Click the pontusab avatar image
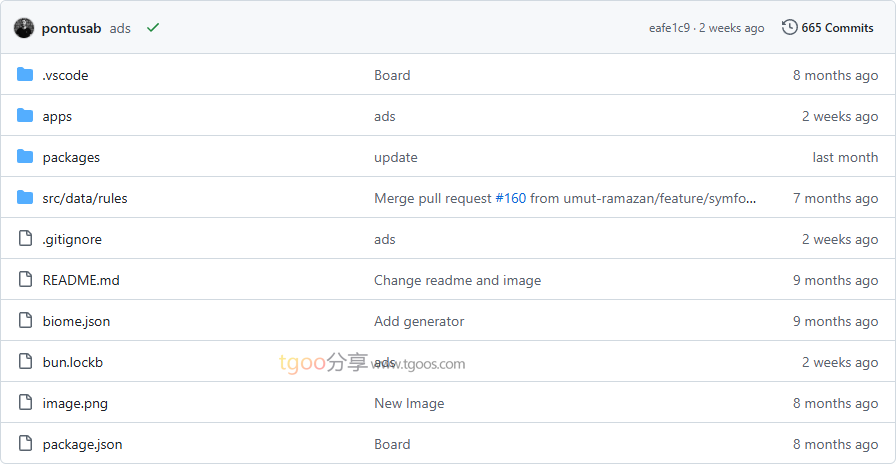Viewport: 896px width, 464px height. point(24,28)
